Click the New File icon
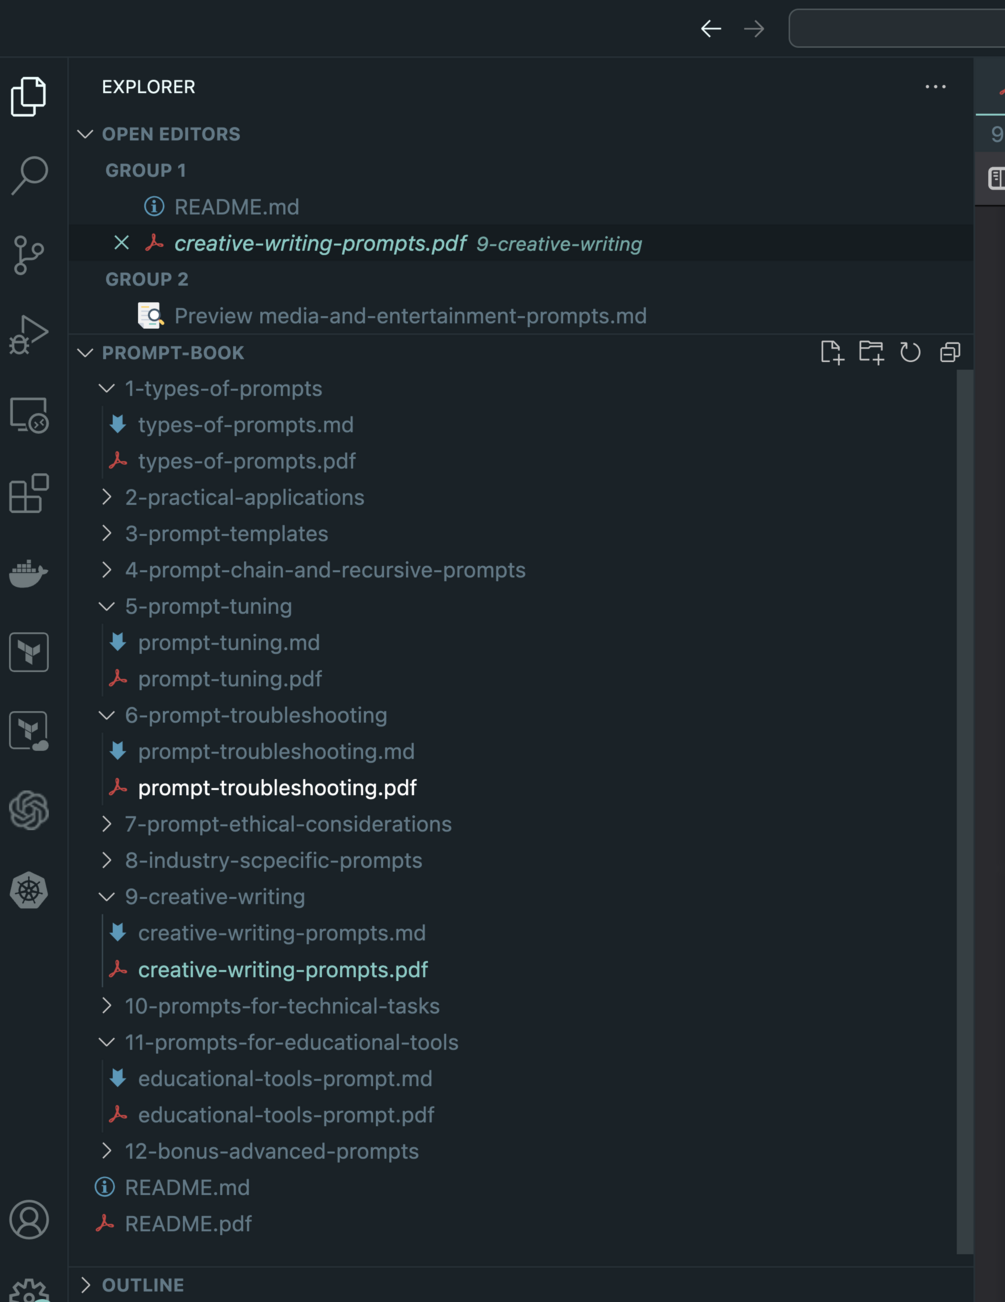 coord(831,352)
